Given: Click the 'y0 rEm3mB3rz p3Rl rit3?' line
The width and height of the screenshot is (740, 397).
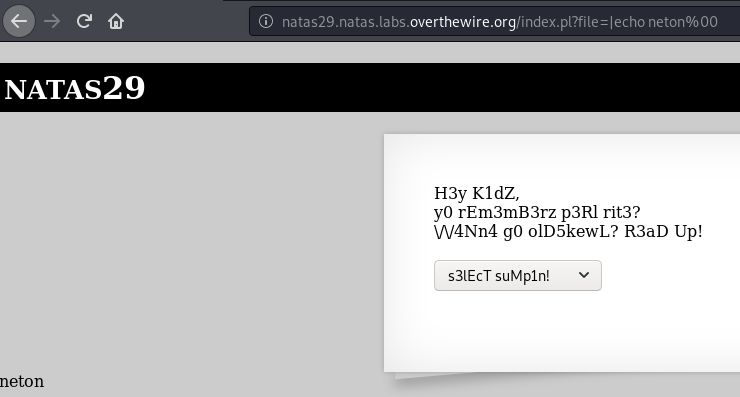Looking at the screenshot, I should 537,212.
